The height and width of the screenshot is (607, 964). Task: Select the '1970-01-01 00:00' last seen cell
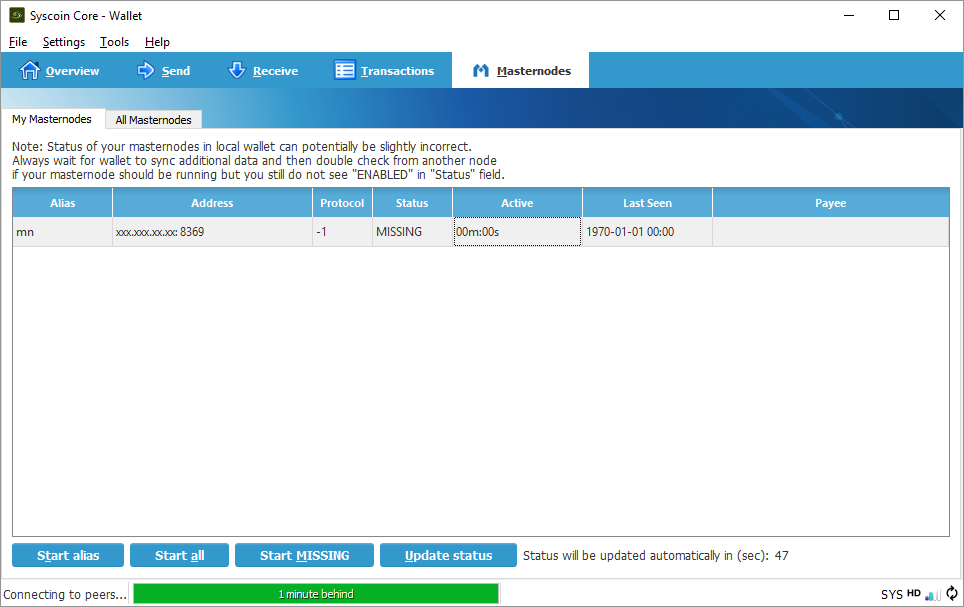(647, 232)
